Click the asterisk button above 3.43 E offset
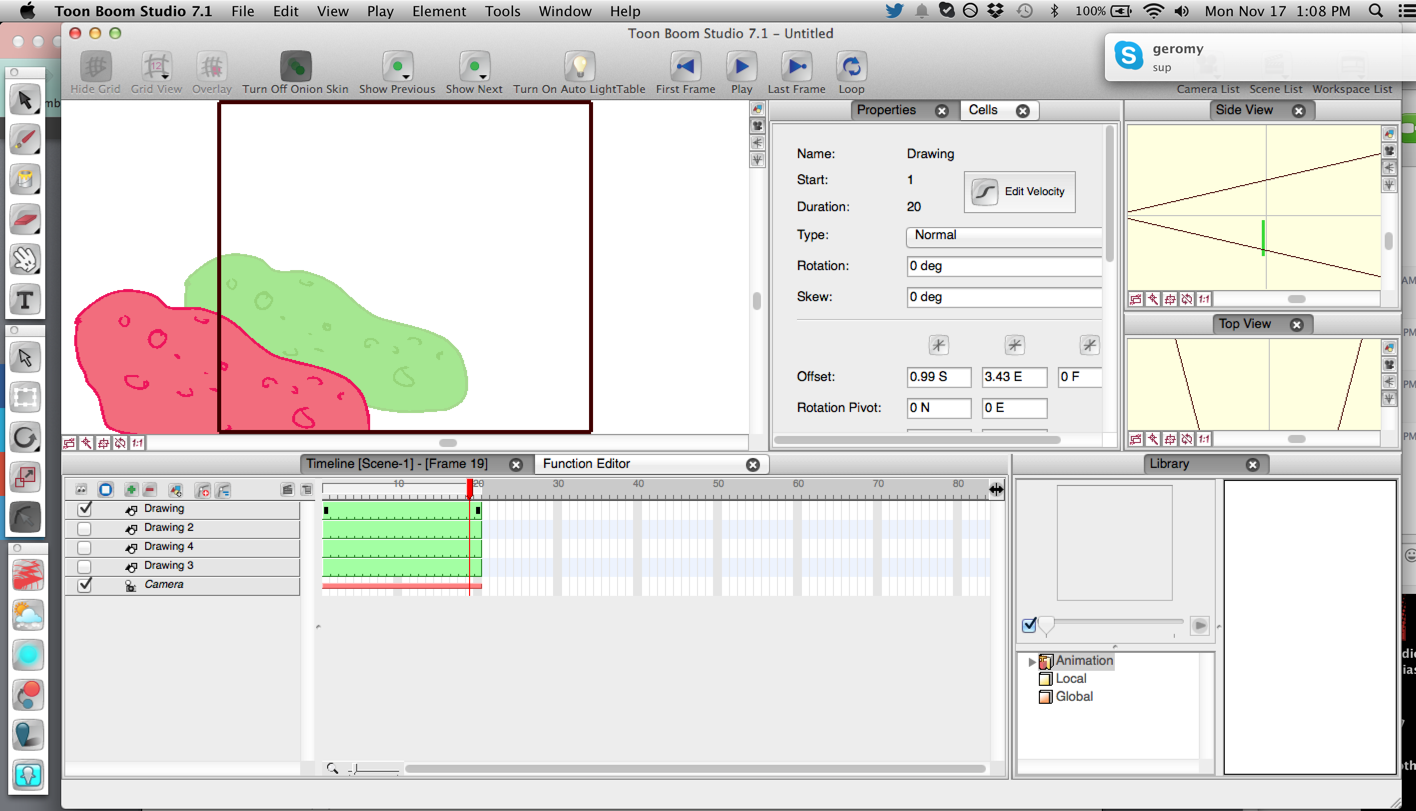The image size is (1416, 811). 1014,345
